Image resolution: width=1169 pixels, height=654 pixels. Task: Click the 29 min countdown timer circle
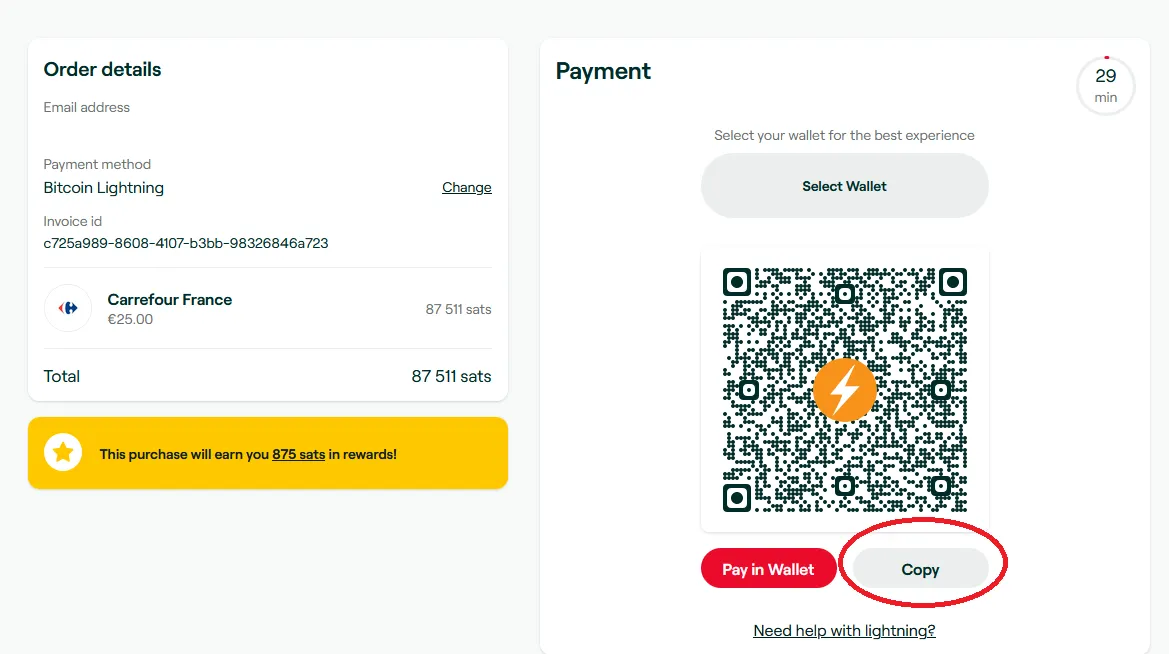pyautogui.click(x=1106, y=86)
